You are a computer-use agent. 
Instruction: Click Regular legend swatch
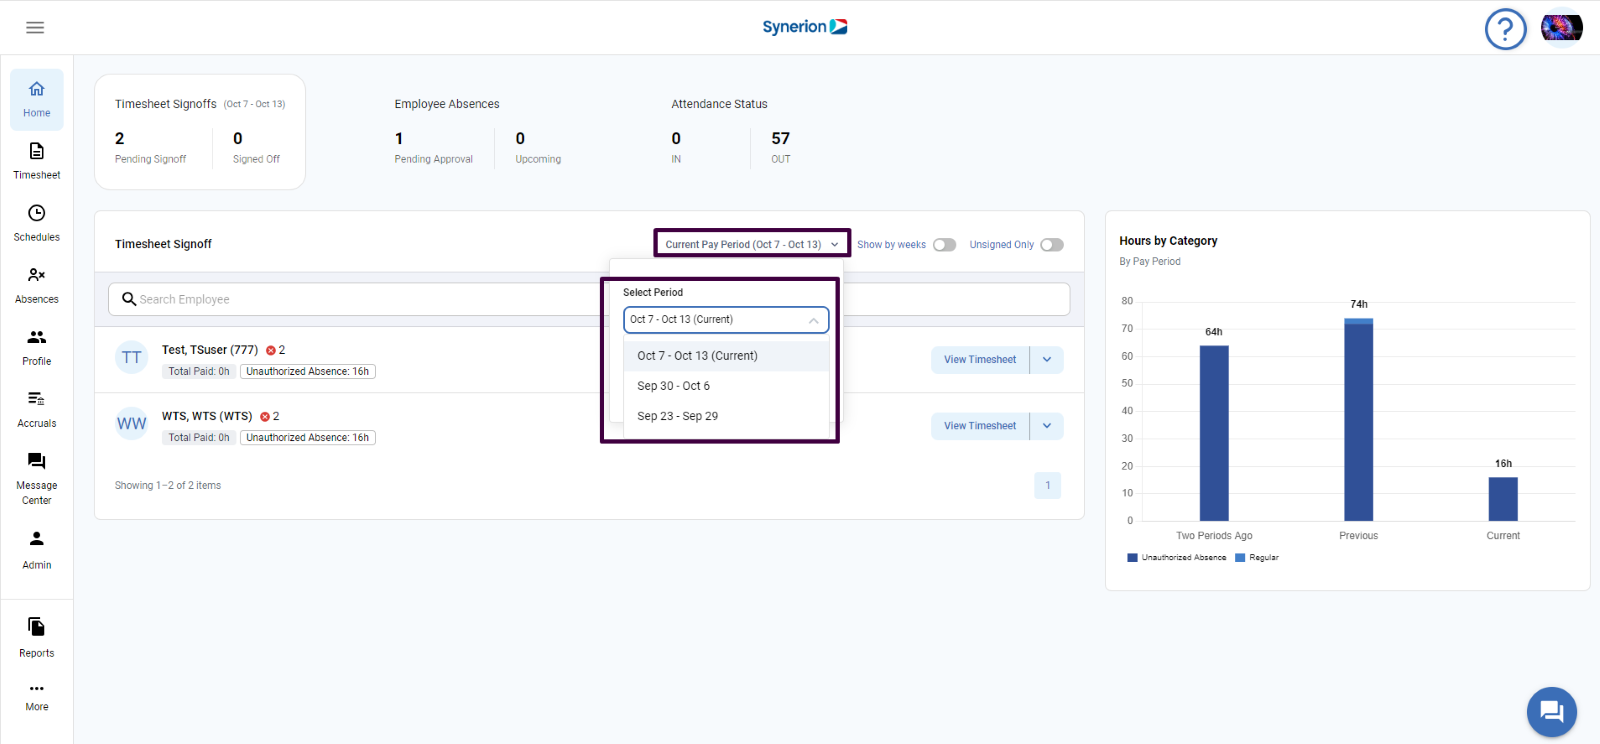coord(1240,558)
